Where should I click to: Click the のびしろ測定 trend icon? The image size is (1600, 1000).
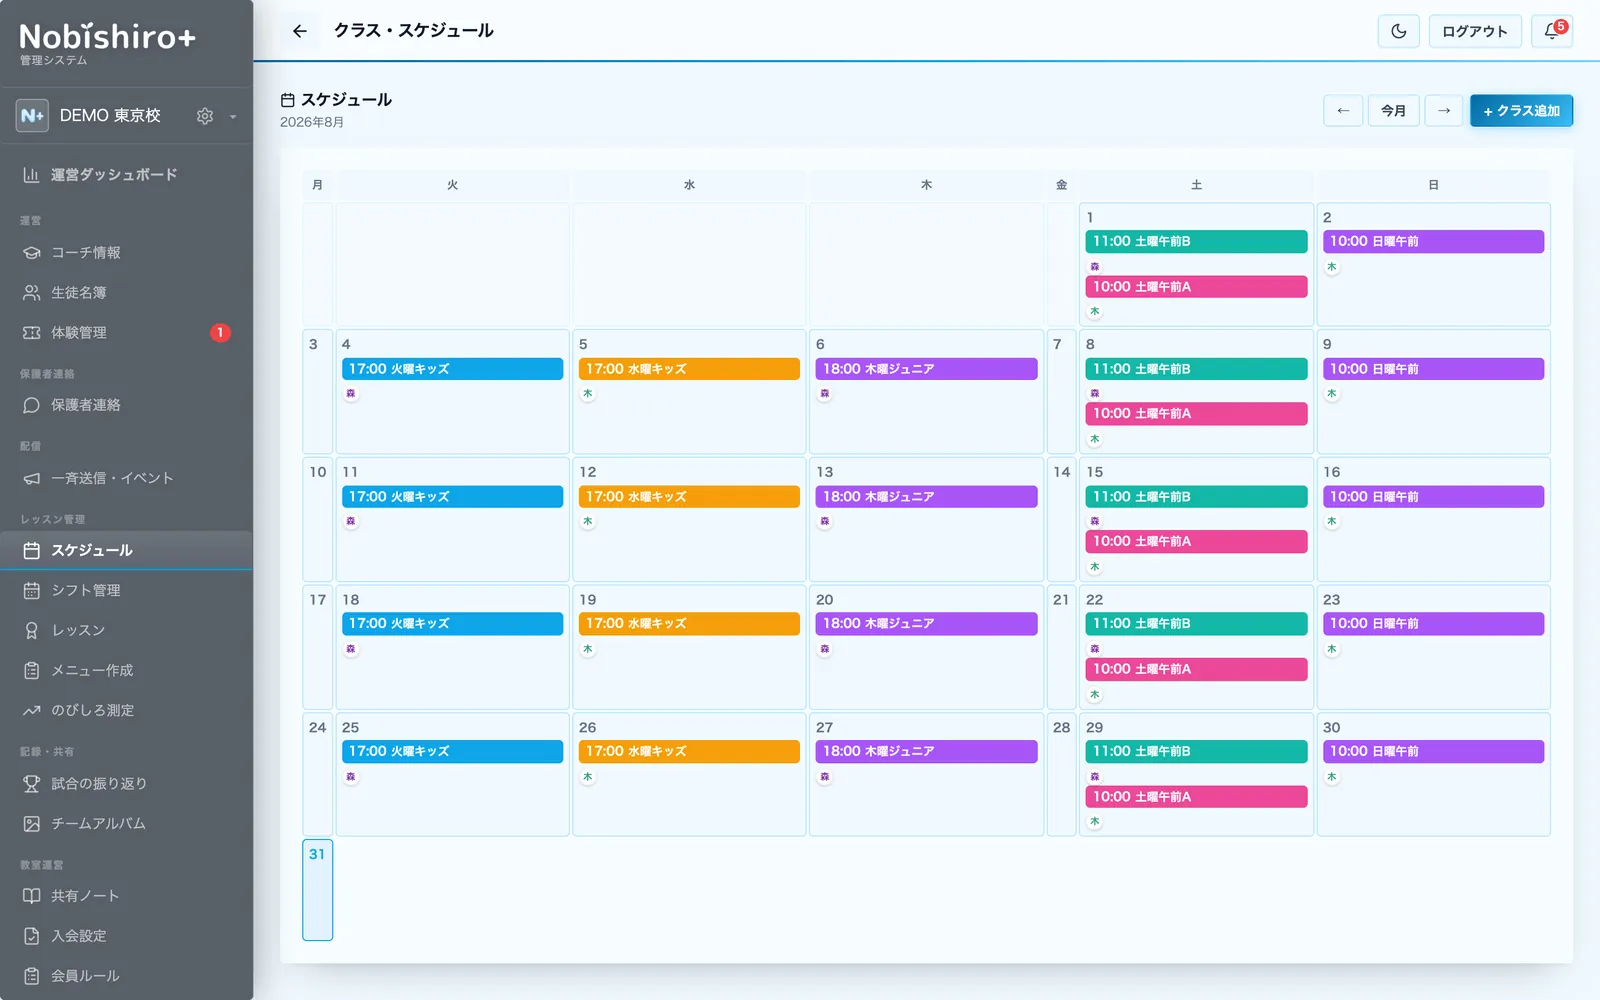32,710
